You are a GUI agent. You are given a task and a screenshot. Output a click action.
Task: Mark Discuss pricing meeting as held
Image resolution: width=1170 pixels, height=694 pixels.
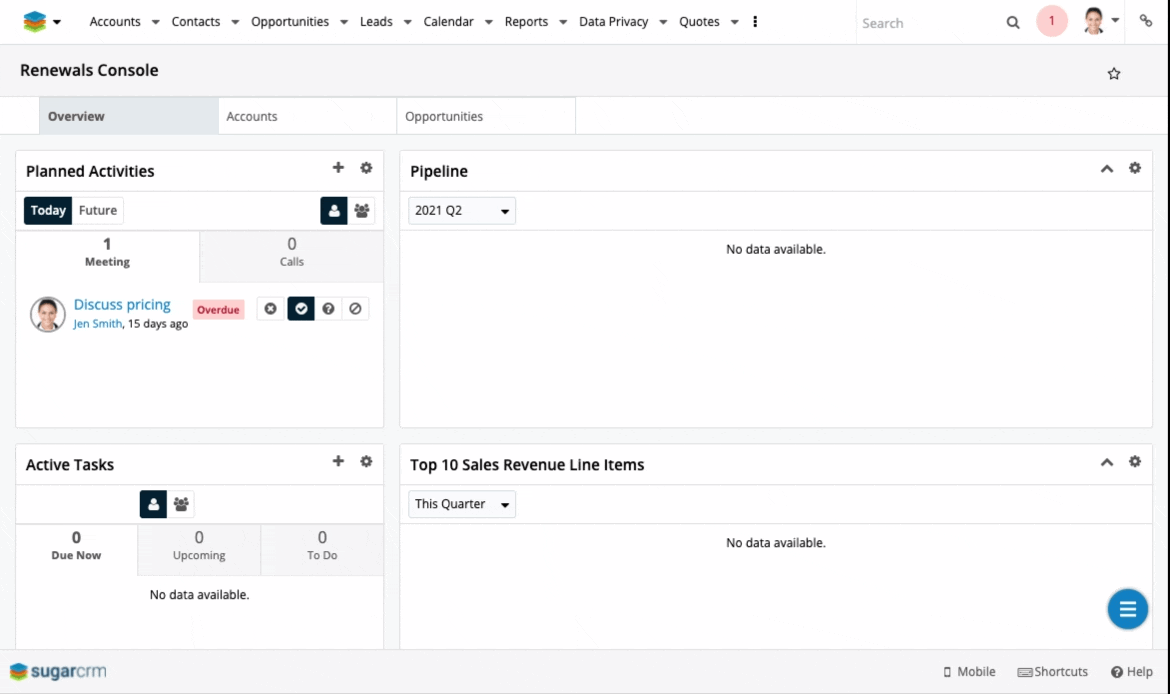tap(301, 309)
